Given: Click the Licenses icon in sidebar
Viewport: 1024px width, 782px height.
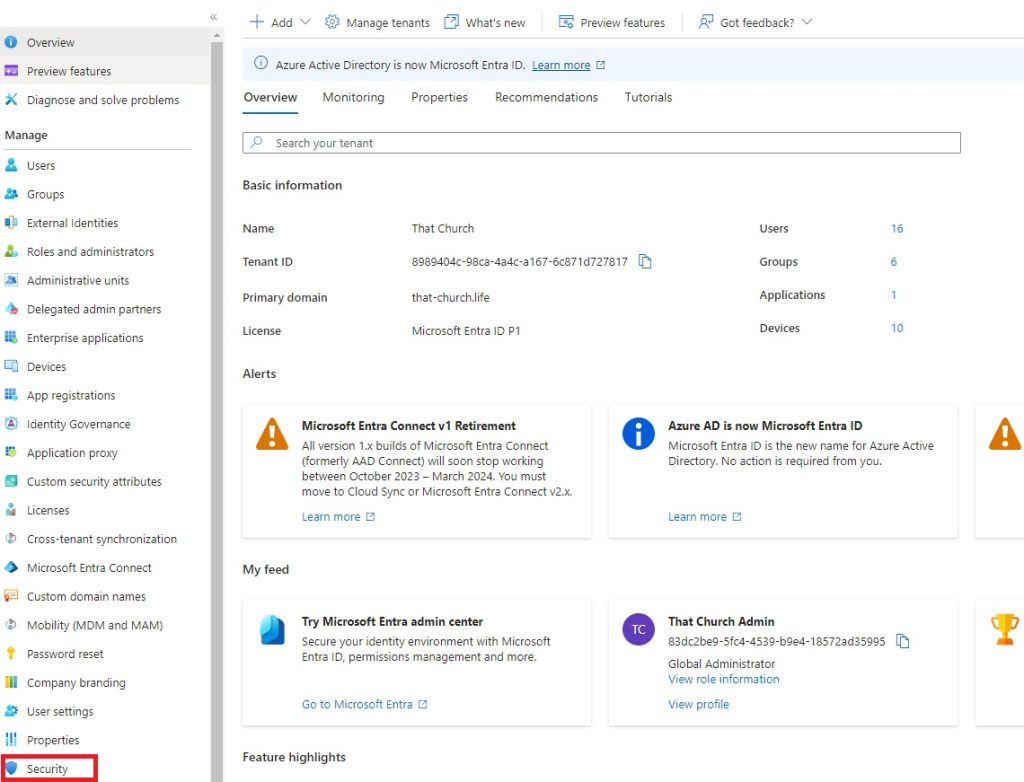Looking at the screenshot, I should [x=11, y=510].
